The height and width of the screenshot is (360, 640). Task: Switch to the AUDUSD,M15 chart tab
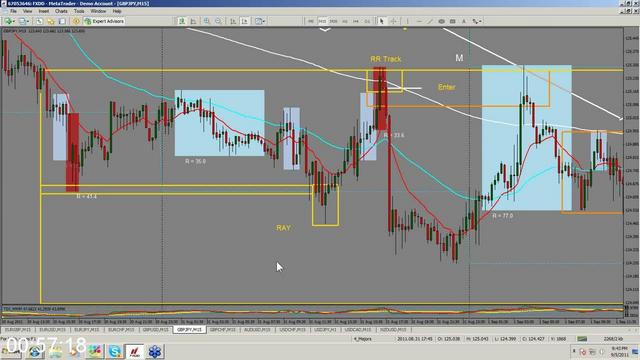click(257, 329)
